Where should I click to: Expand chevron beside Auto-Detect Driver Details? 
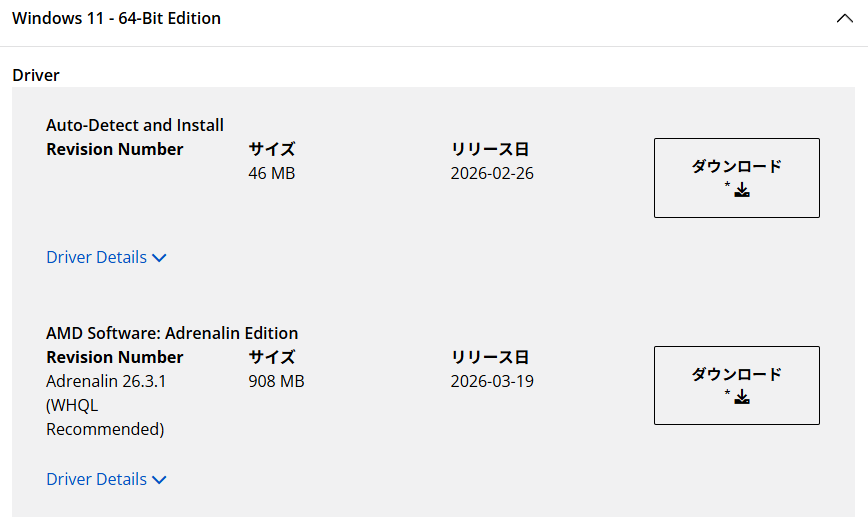click(x=159, y=258)
